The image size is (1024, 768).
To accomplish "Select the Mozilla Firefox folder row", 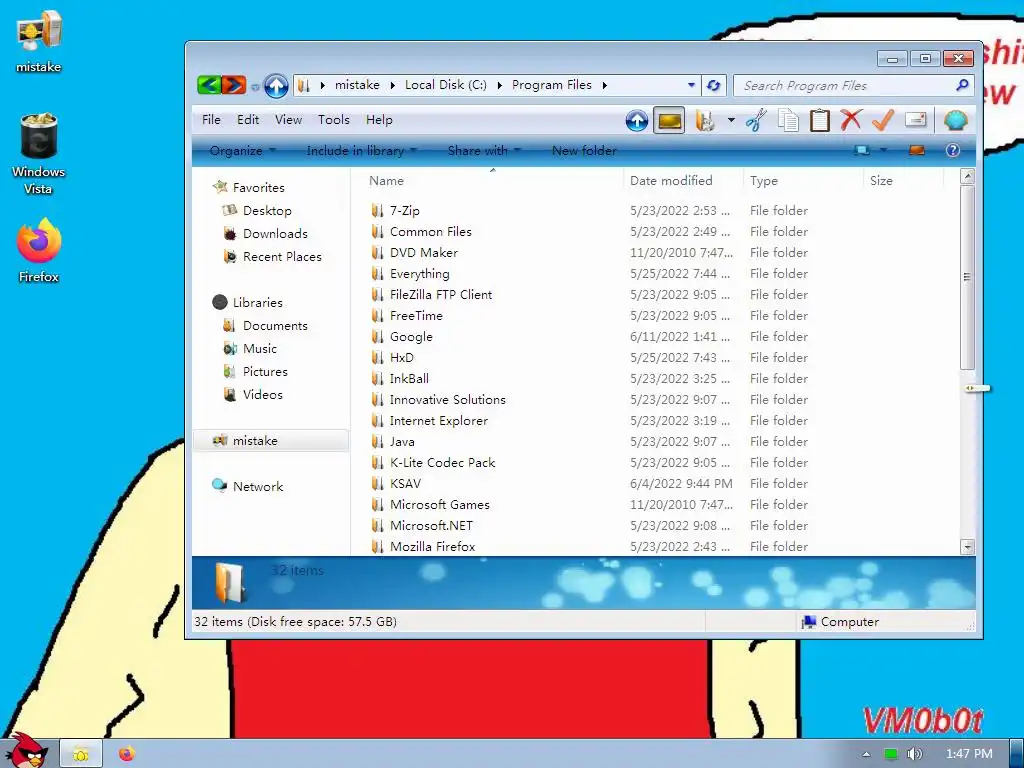I will 653,547.
